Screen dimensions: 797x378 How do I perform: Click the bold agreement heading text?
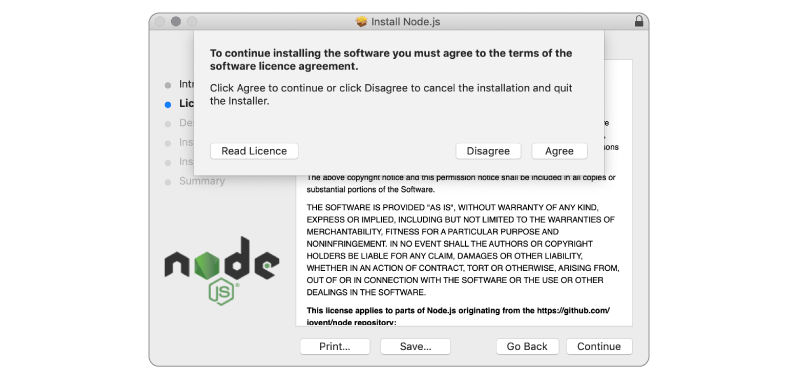coord(391,60)
